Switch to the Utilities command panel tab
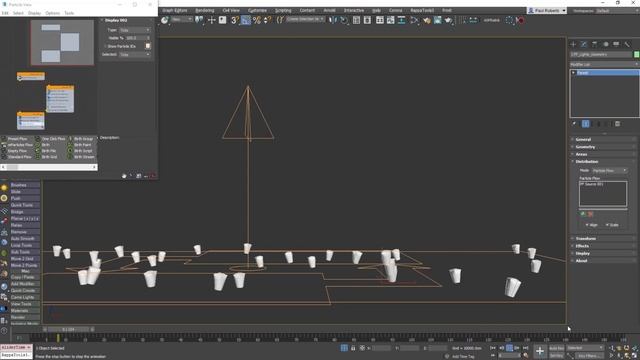The image size is (640, 360). click(x=627, y=44)
